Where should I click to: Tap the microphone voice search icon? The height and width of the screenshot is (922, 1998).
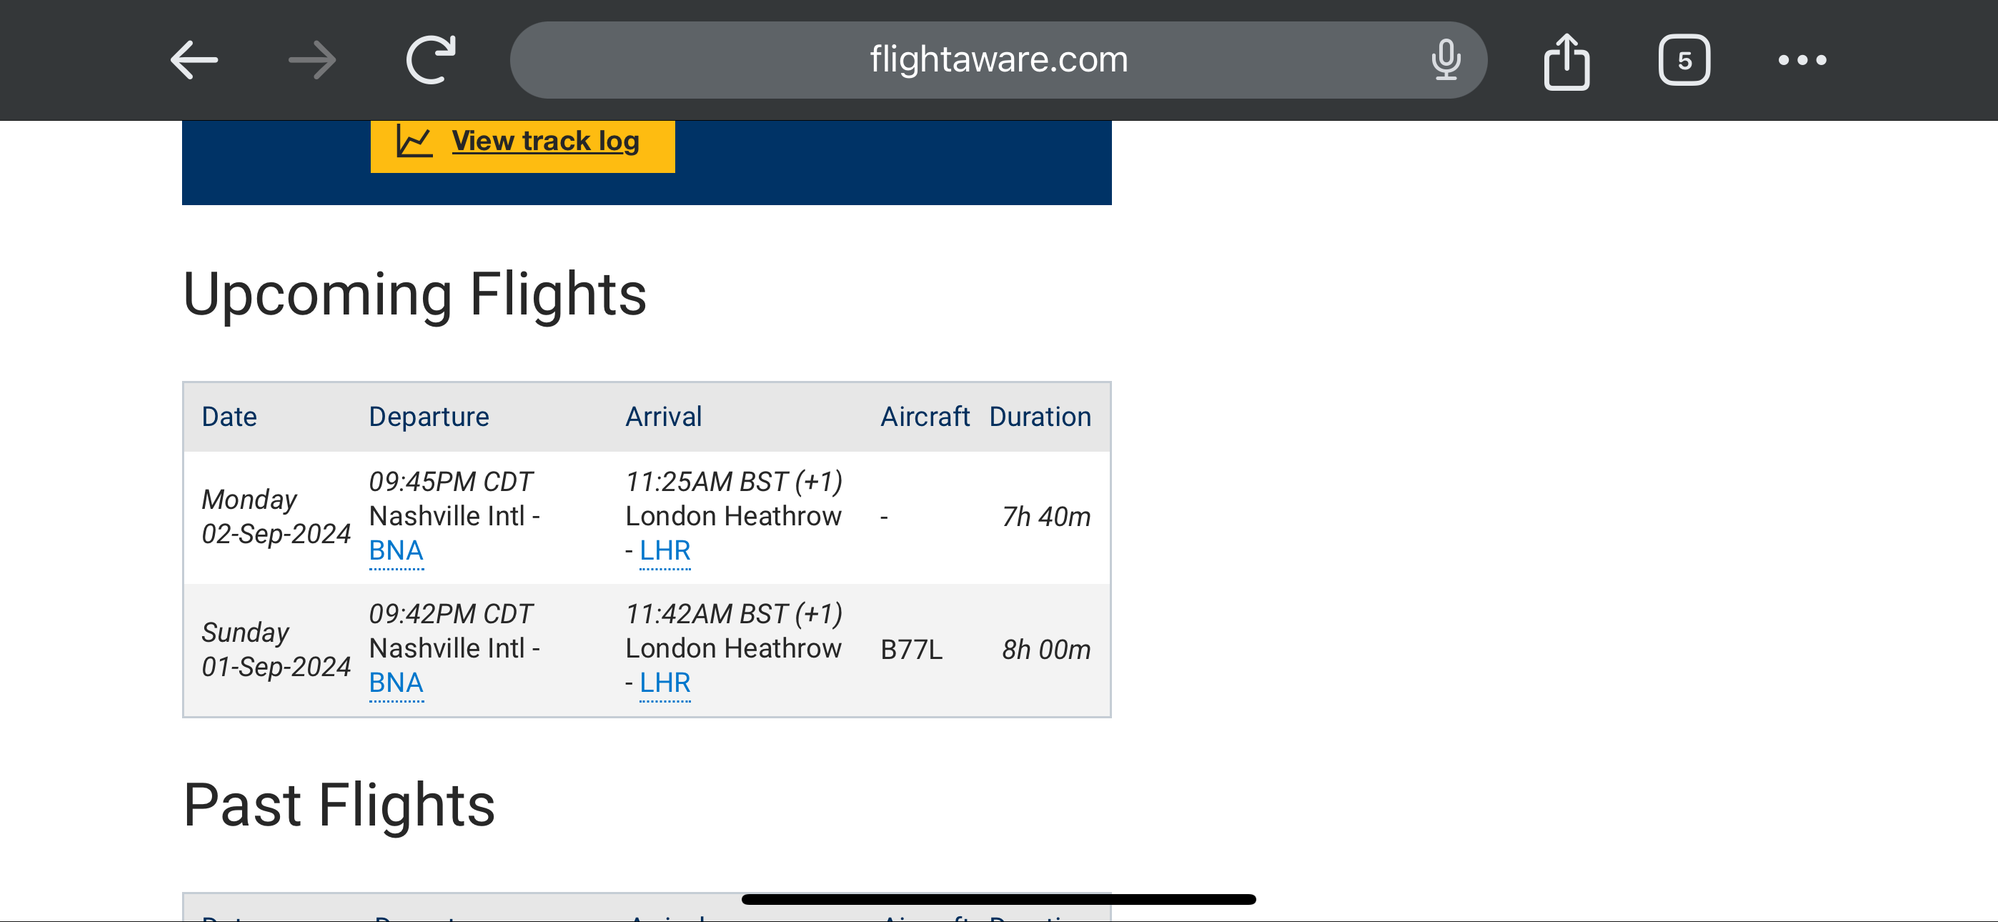point(1445,60)
